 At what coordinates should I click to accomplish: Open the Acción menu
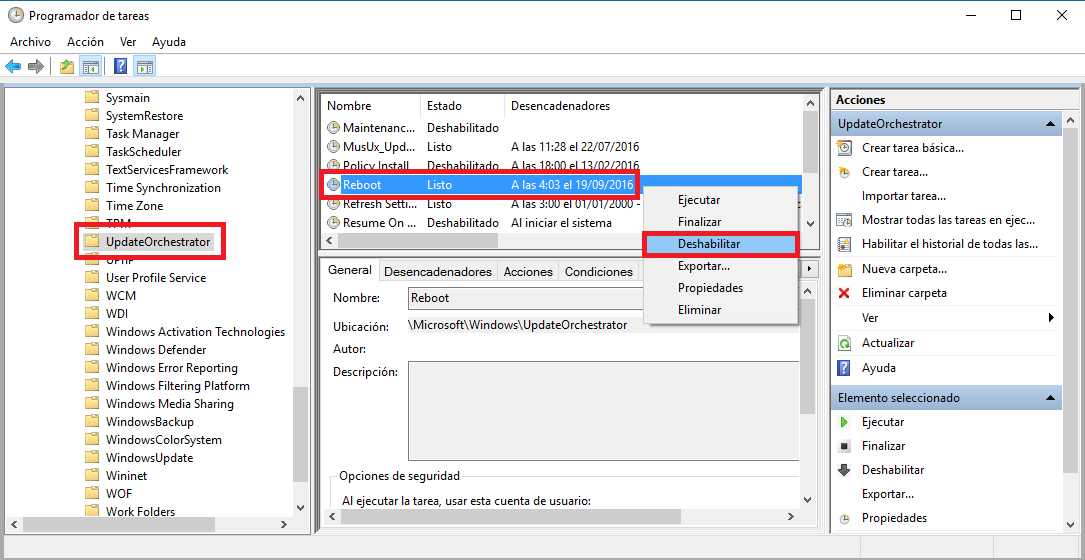coord(85,42)
